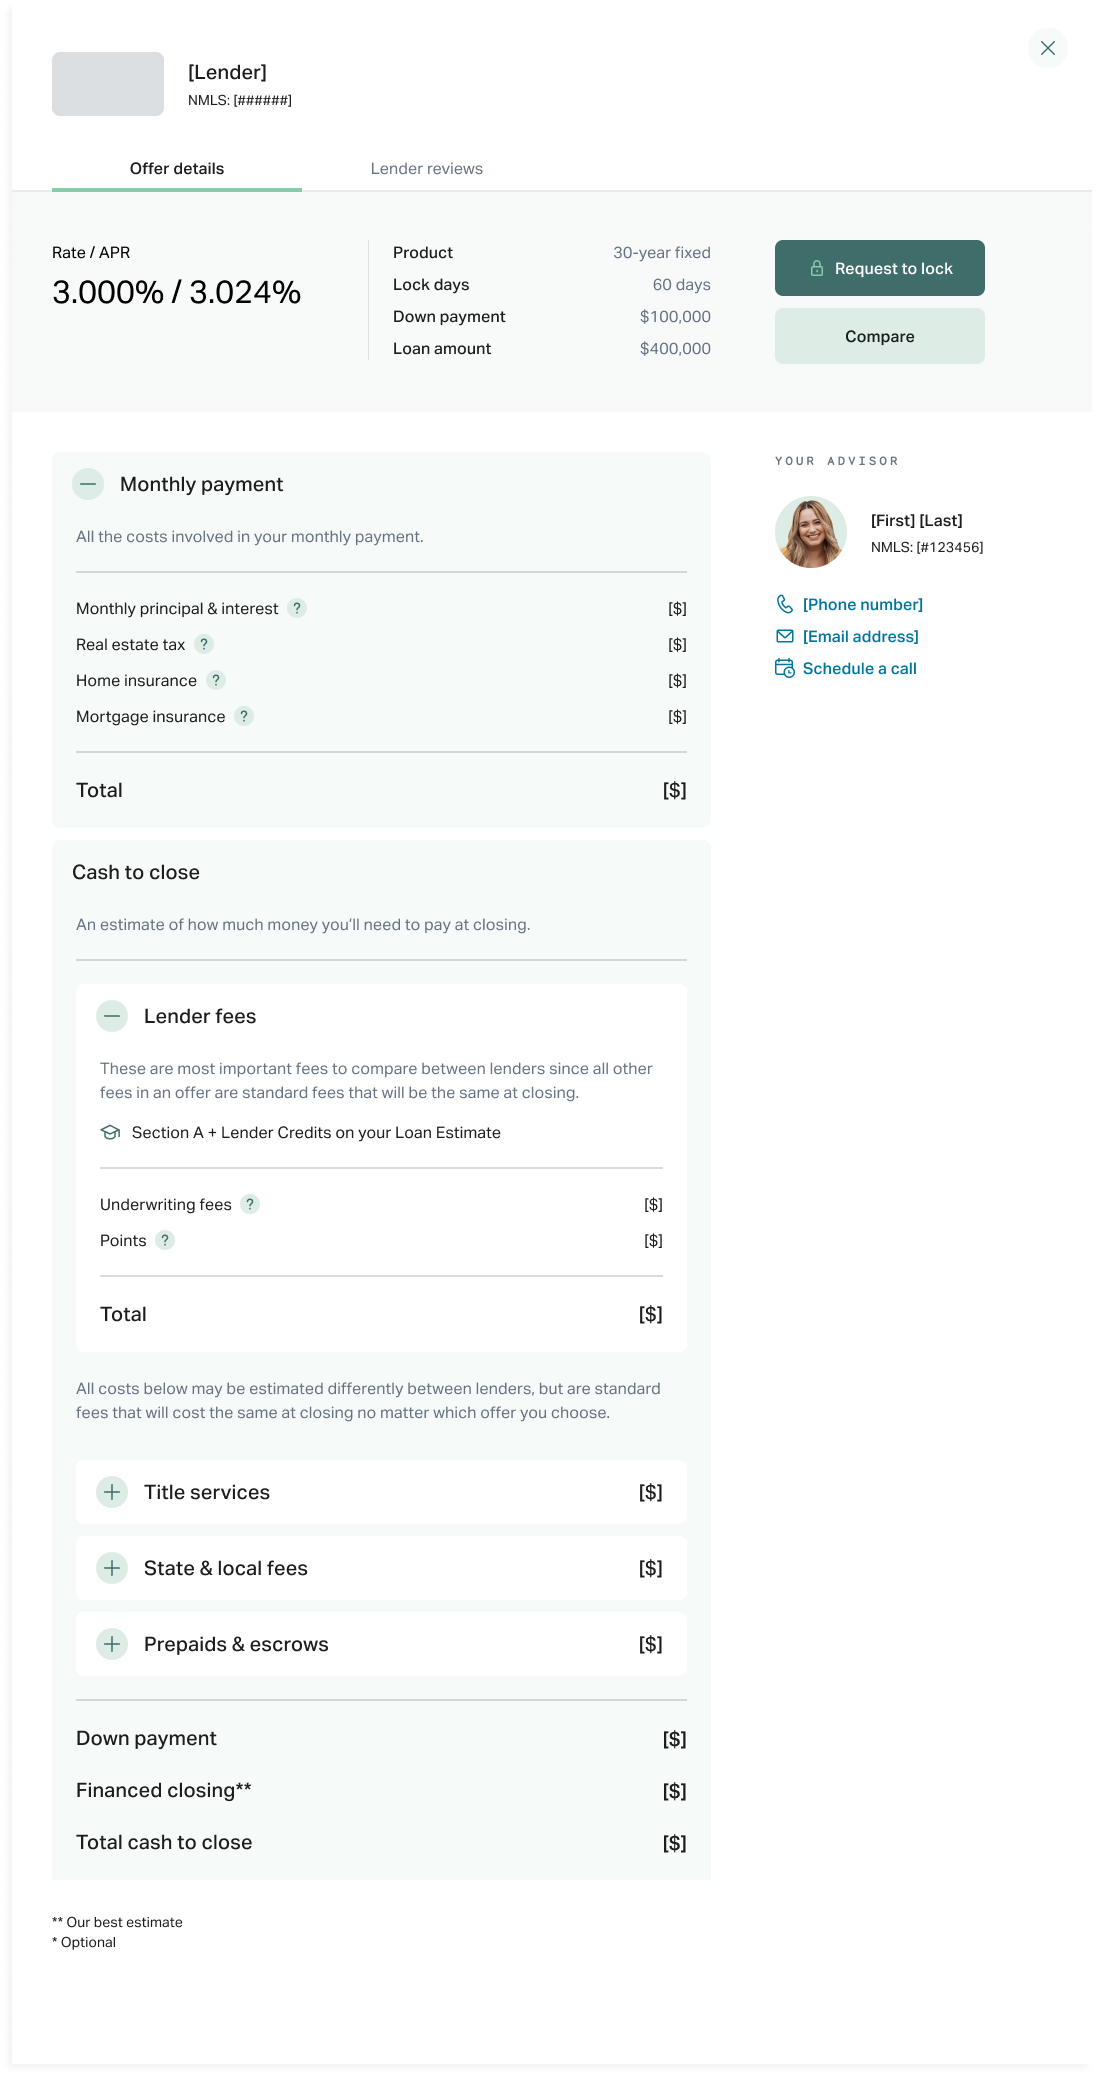Switch to the Lender reviews tab

tap(426, 168)
